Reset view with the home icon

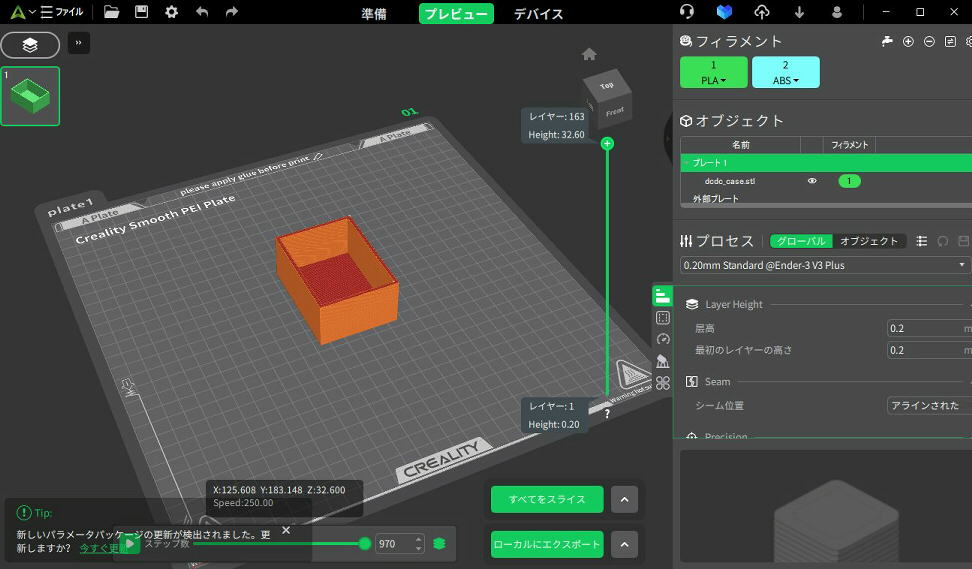coord(589,54)
